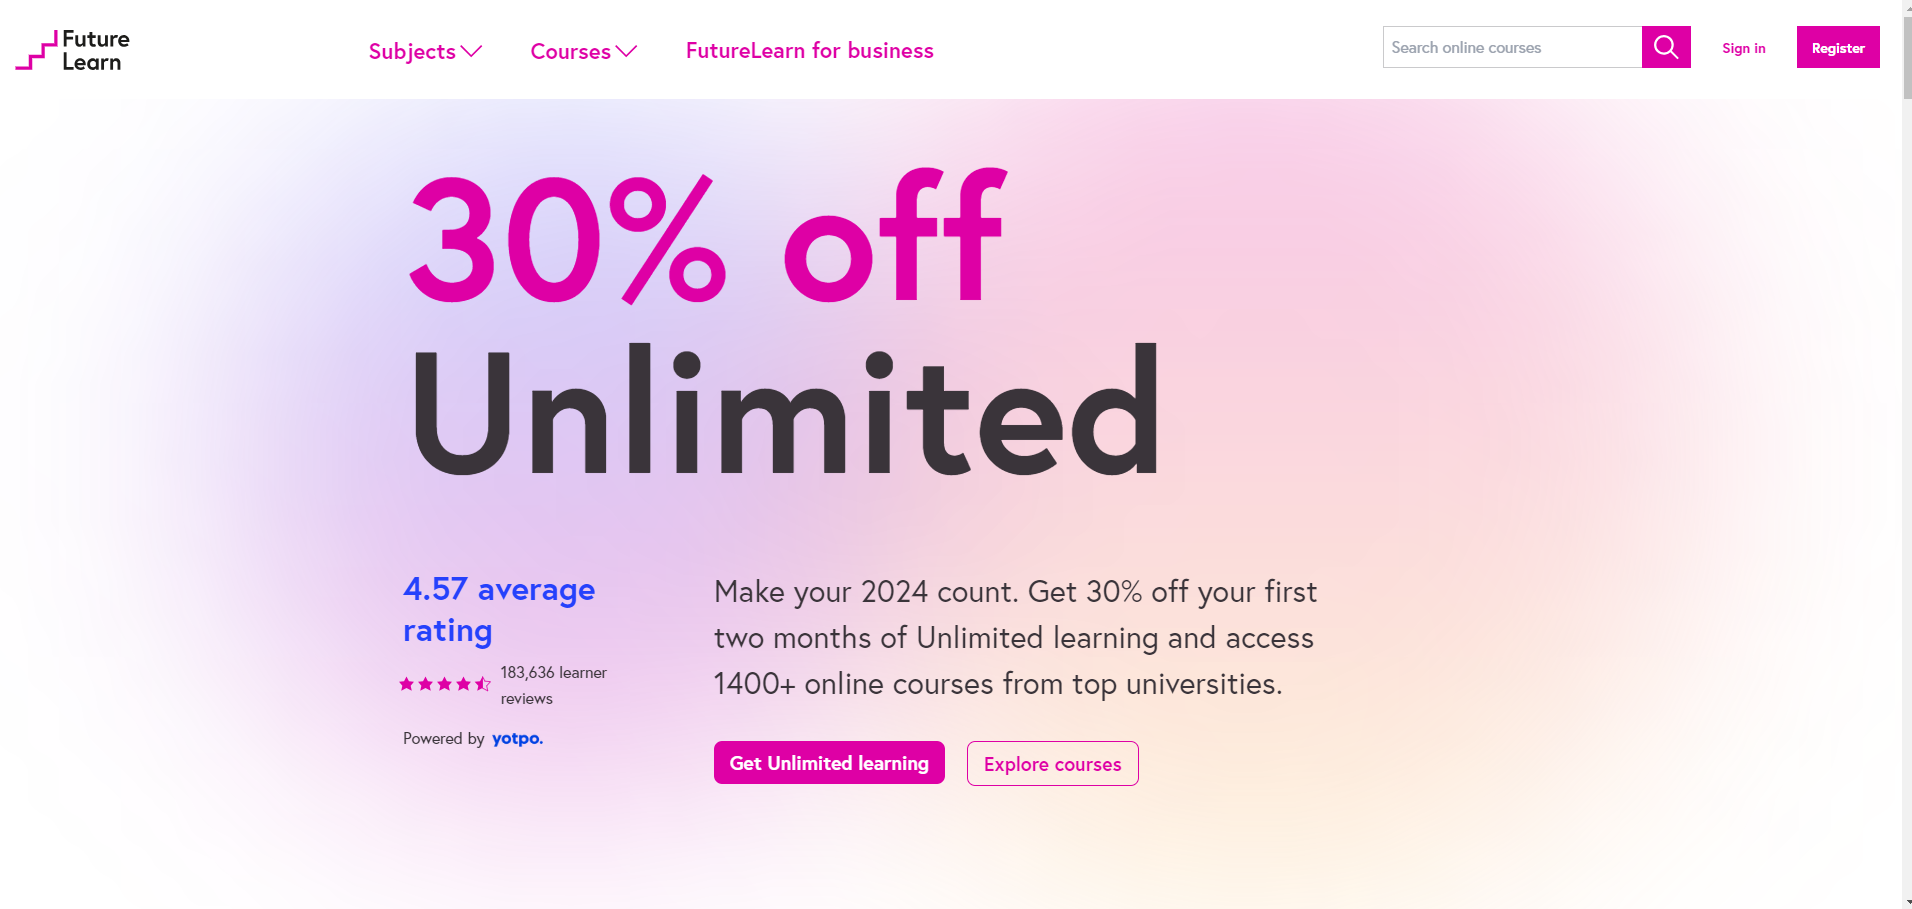Click the FutureLearn logo
Viewport: 1912px width, 909px height.
click(x=73, y=50)
